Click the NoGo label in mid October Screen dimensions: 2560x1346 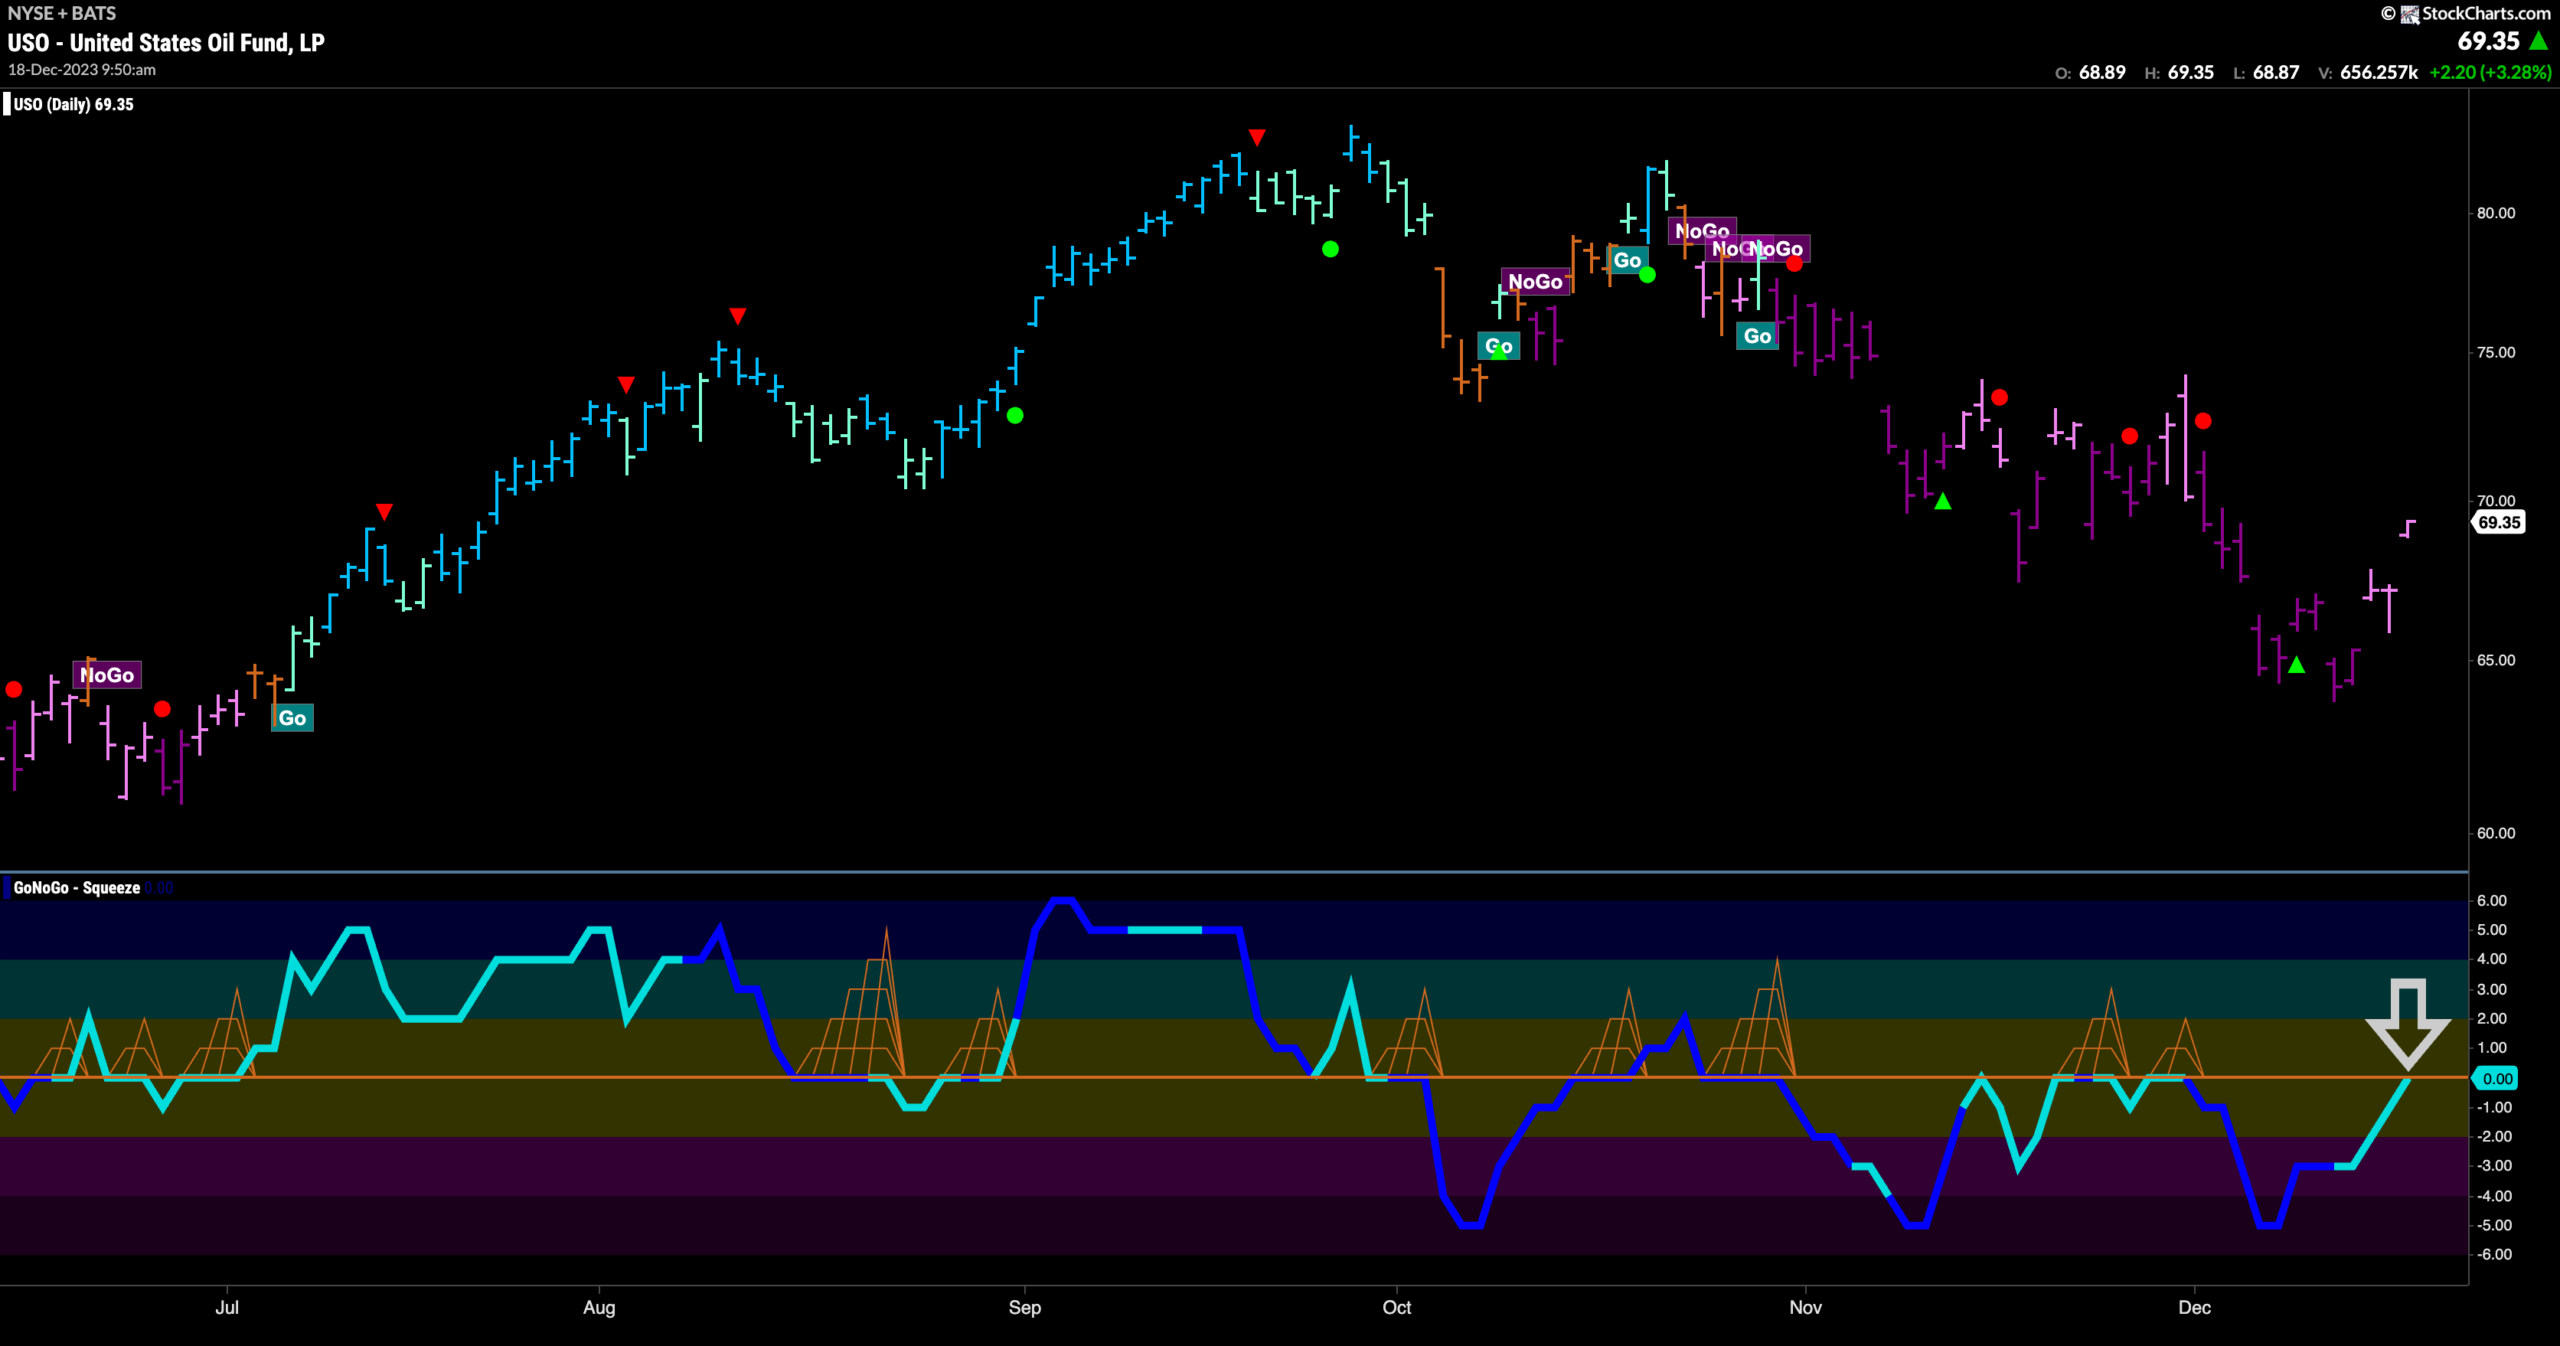coord(1535,282)
